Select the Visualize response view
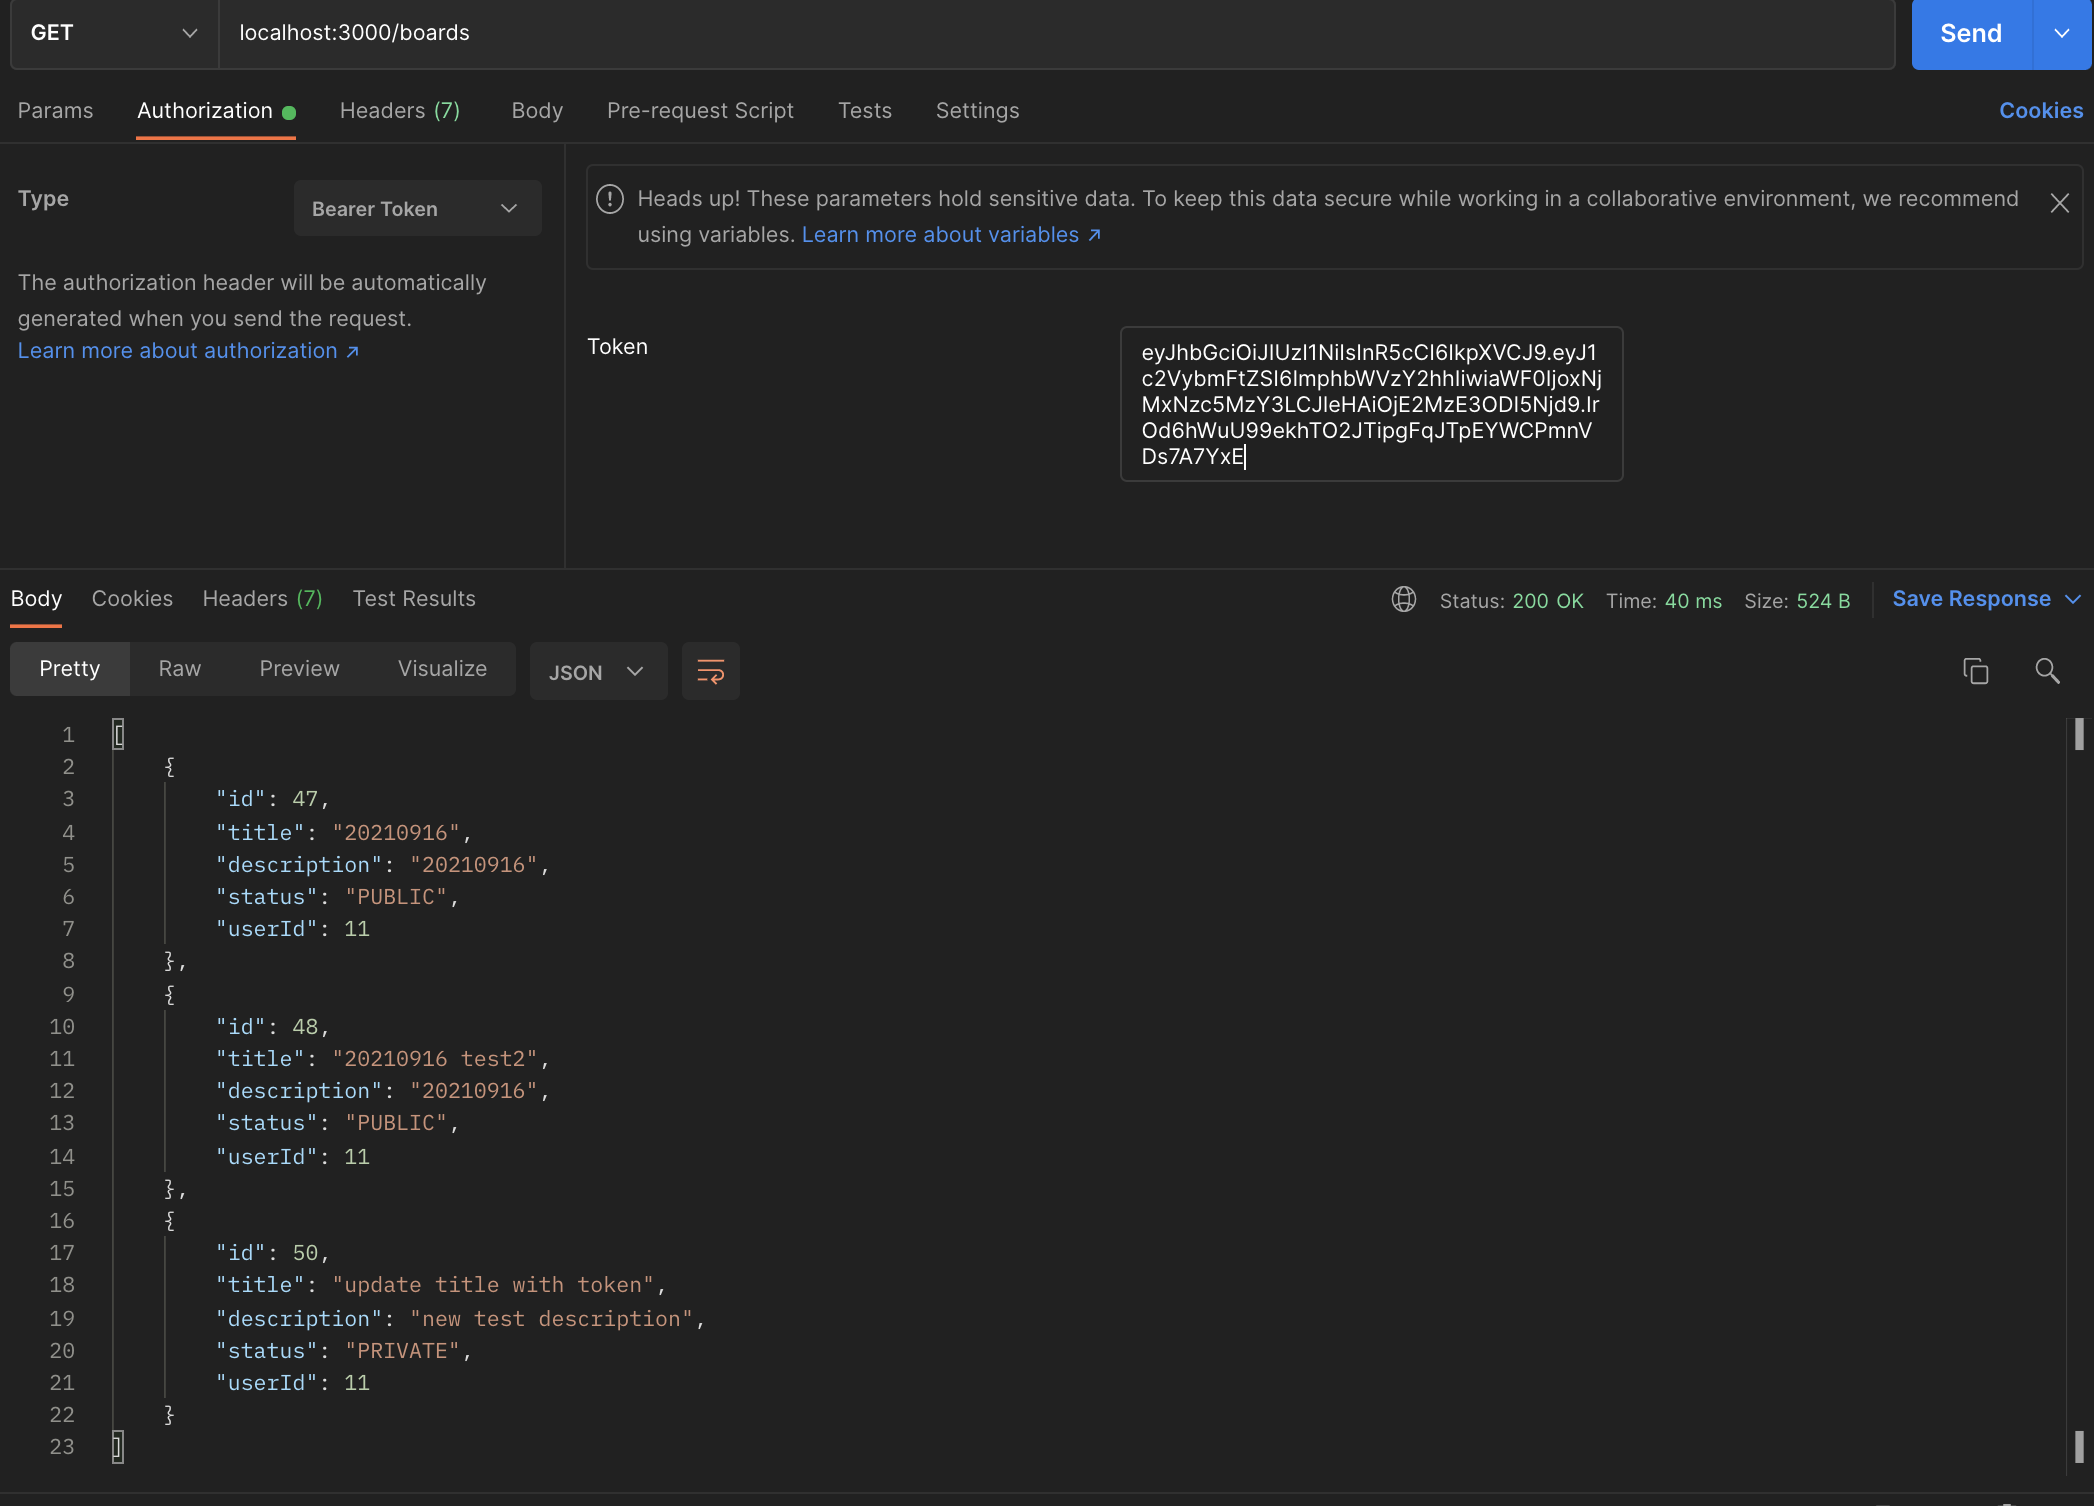Image resolution: width=2094 pixels, height=1506 pixels. coord(442,669)
